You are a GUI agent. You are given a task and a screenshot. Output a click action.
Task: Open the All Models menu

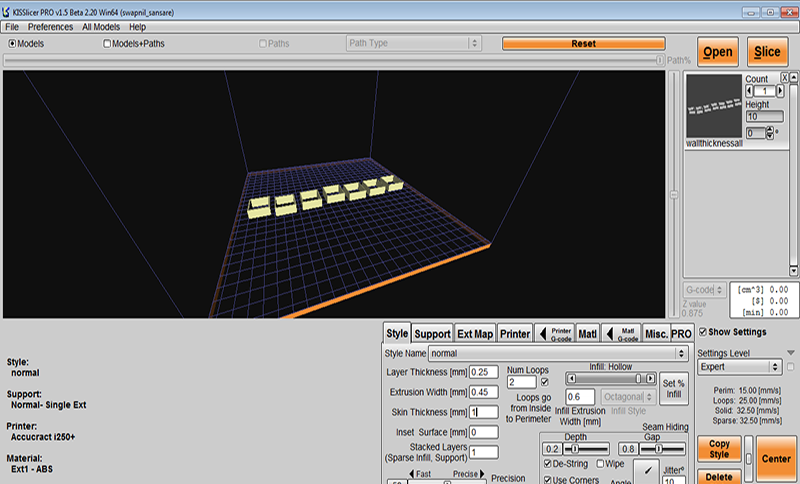pos(101,27)
